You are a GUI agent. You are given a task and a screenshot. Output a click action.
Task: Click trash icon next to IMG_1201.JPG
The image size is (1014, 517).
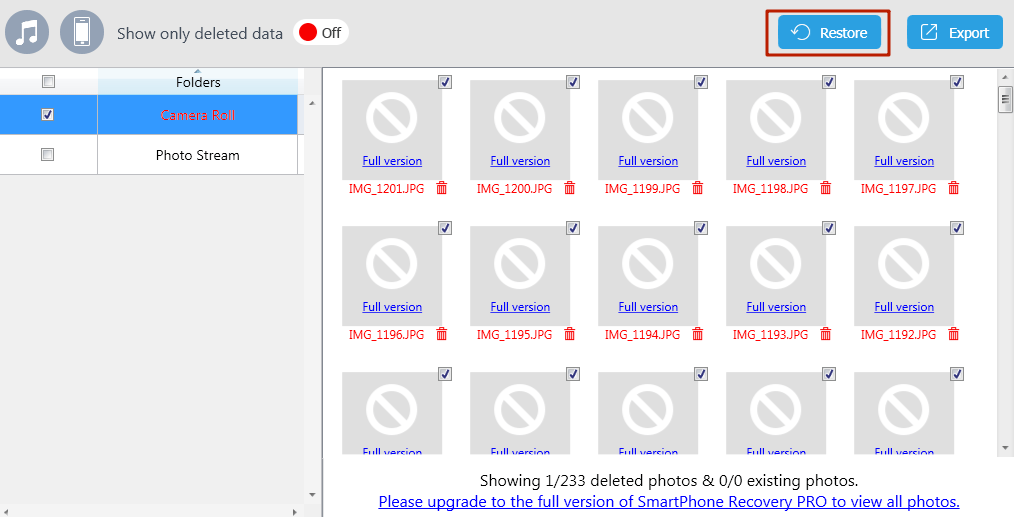click(x=442, y=188)
